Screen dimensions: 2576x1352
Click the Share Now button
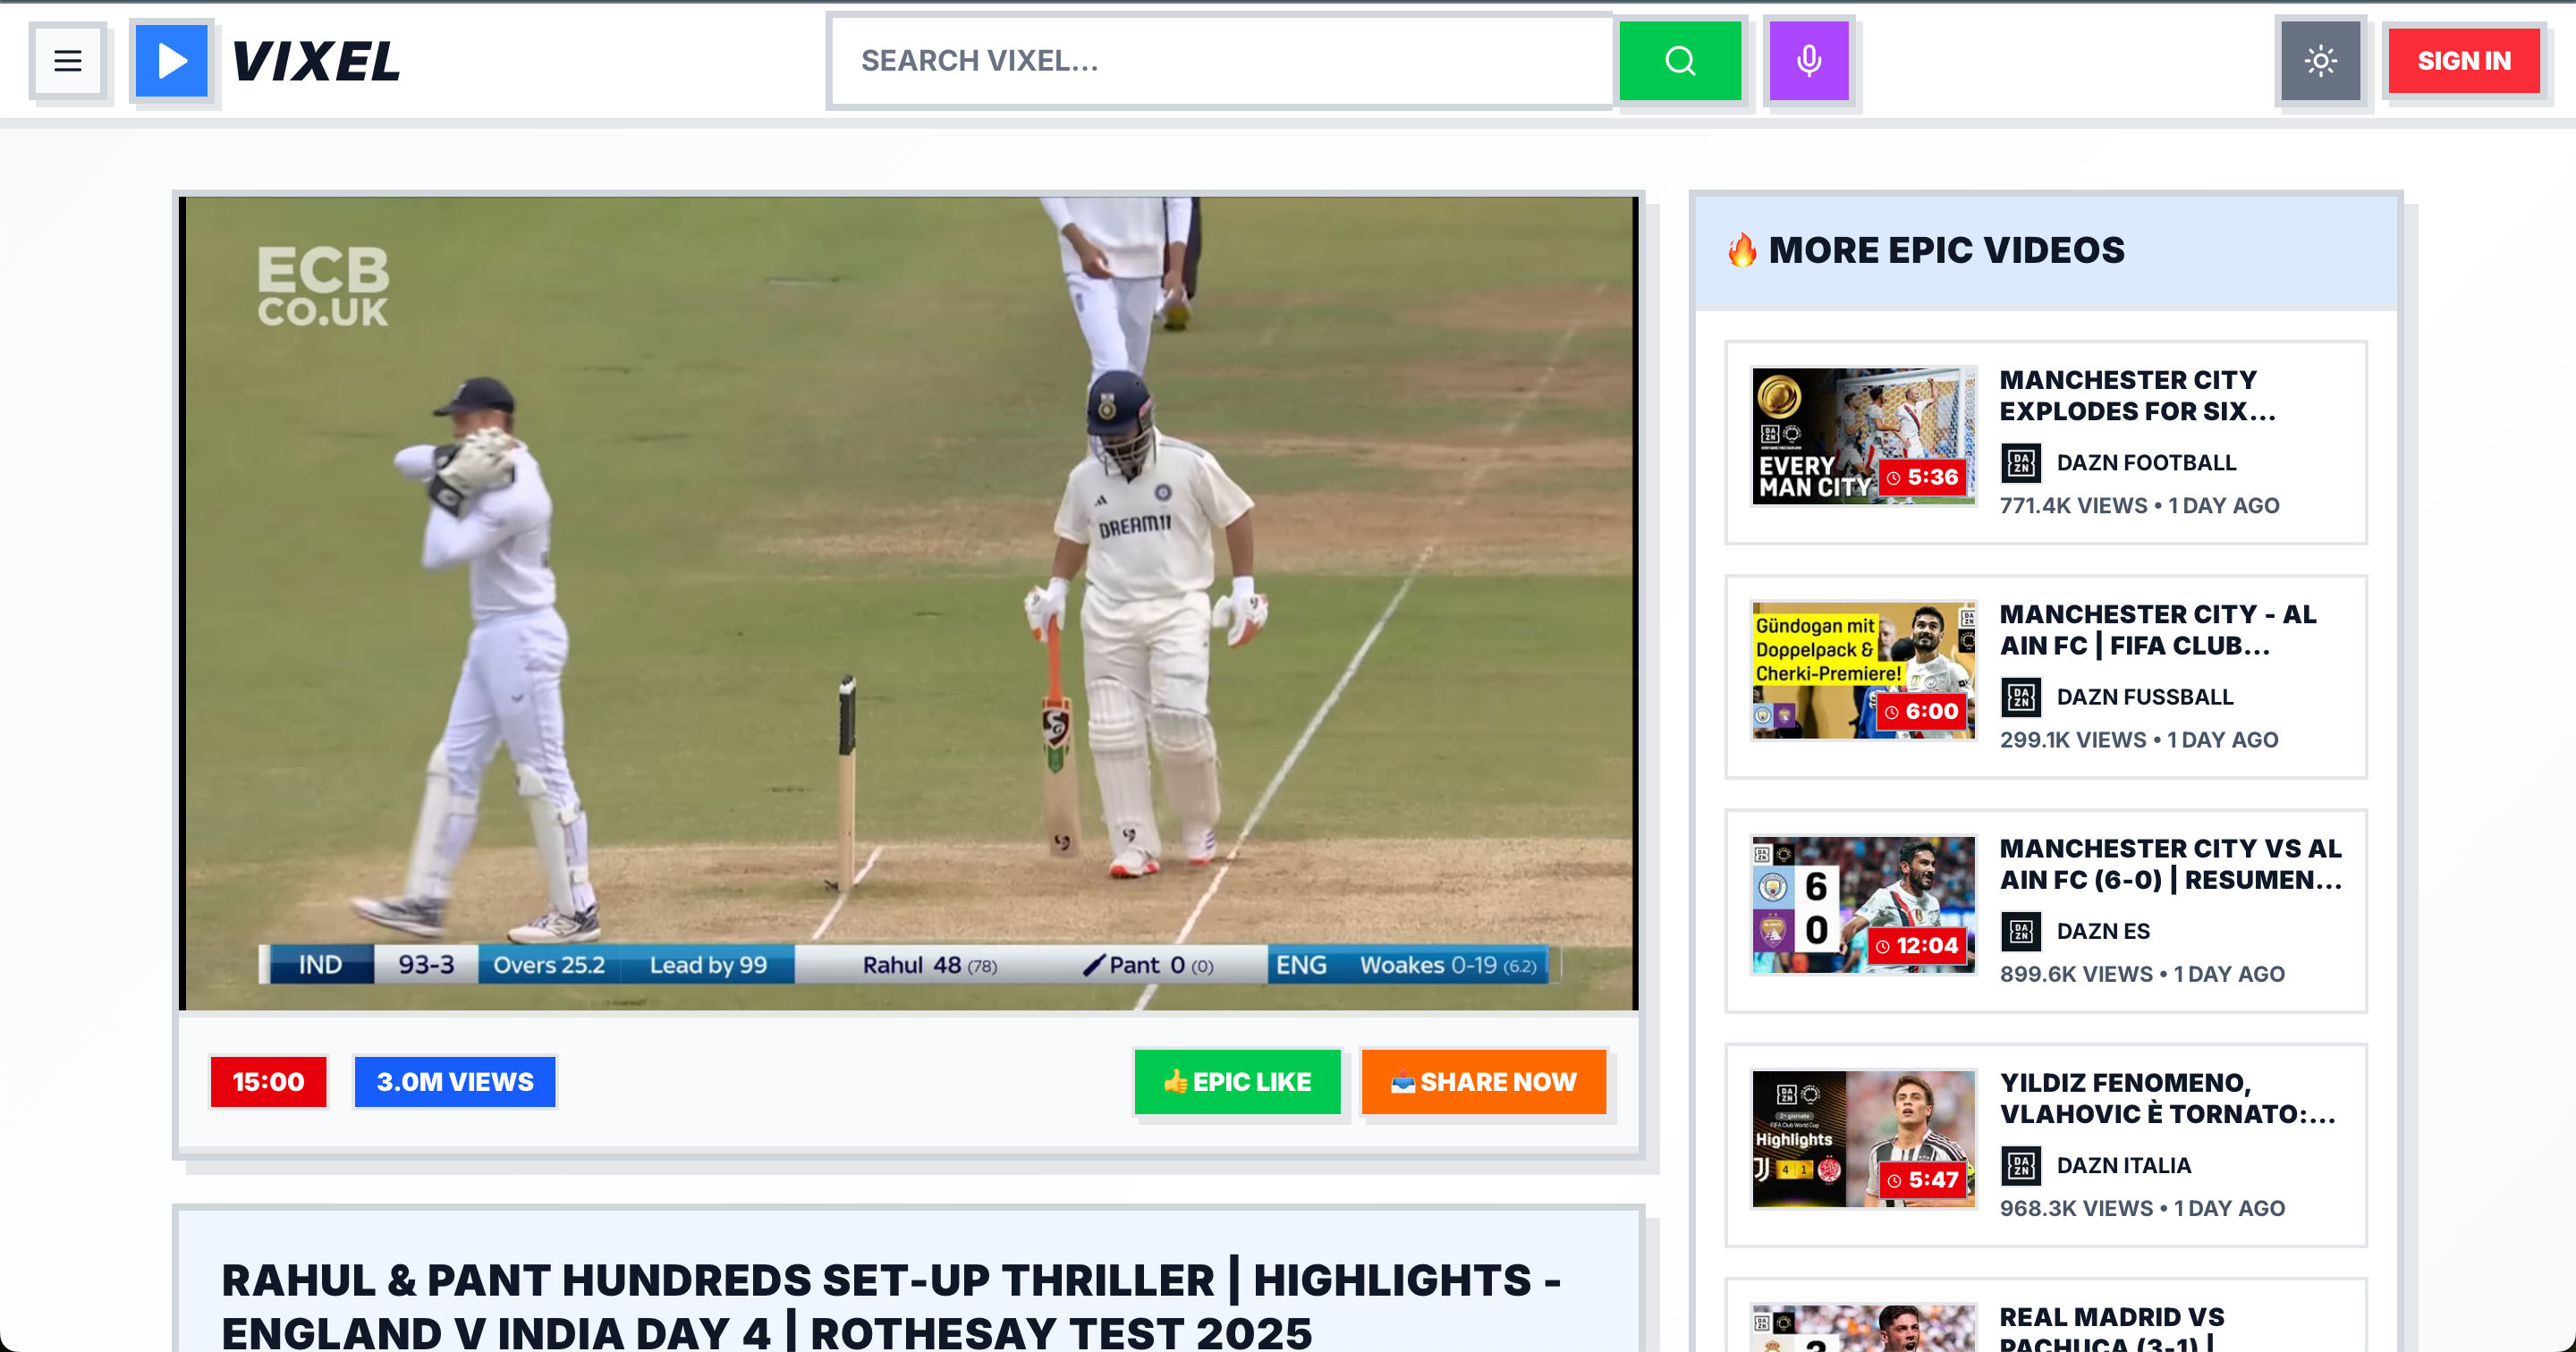1483,1082
